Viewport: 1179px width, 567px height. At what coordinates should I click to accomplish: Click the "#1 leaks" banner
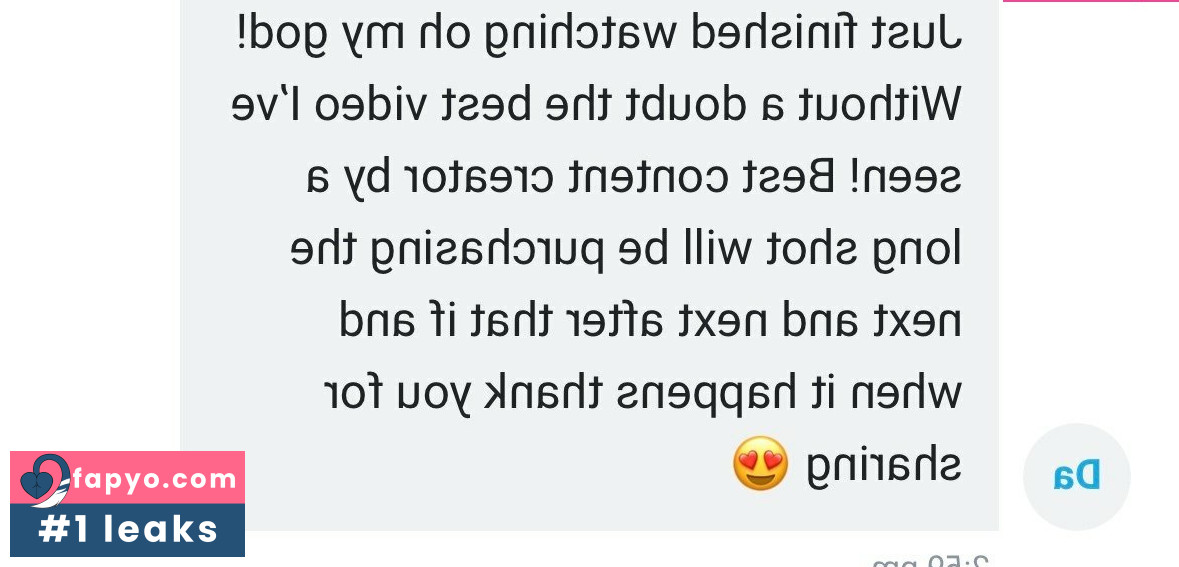[127, 530]
